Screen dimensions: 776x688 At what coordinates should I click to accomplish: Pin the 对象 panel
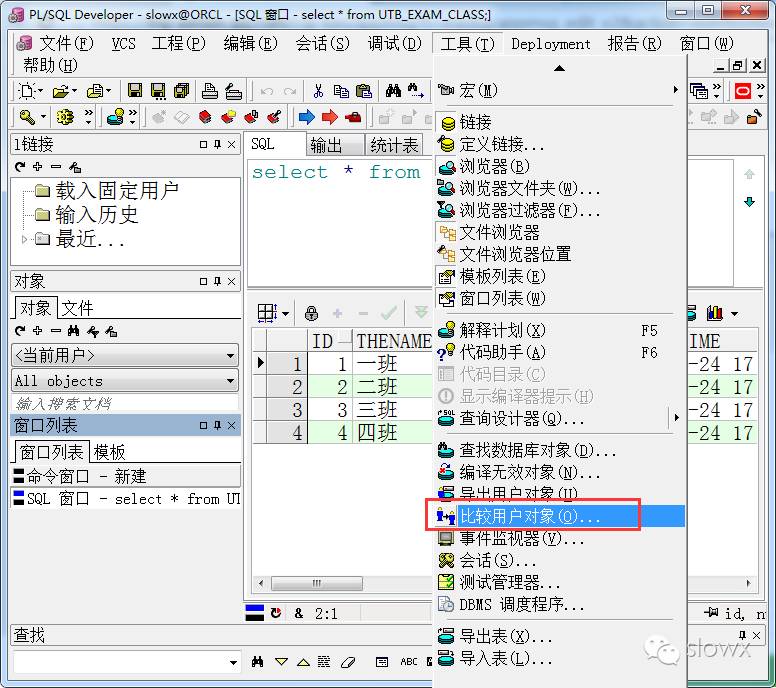click(x=217, y=281)
